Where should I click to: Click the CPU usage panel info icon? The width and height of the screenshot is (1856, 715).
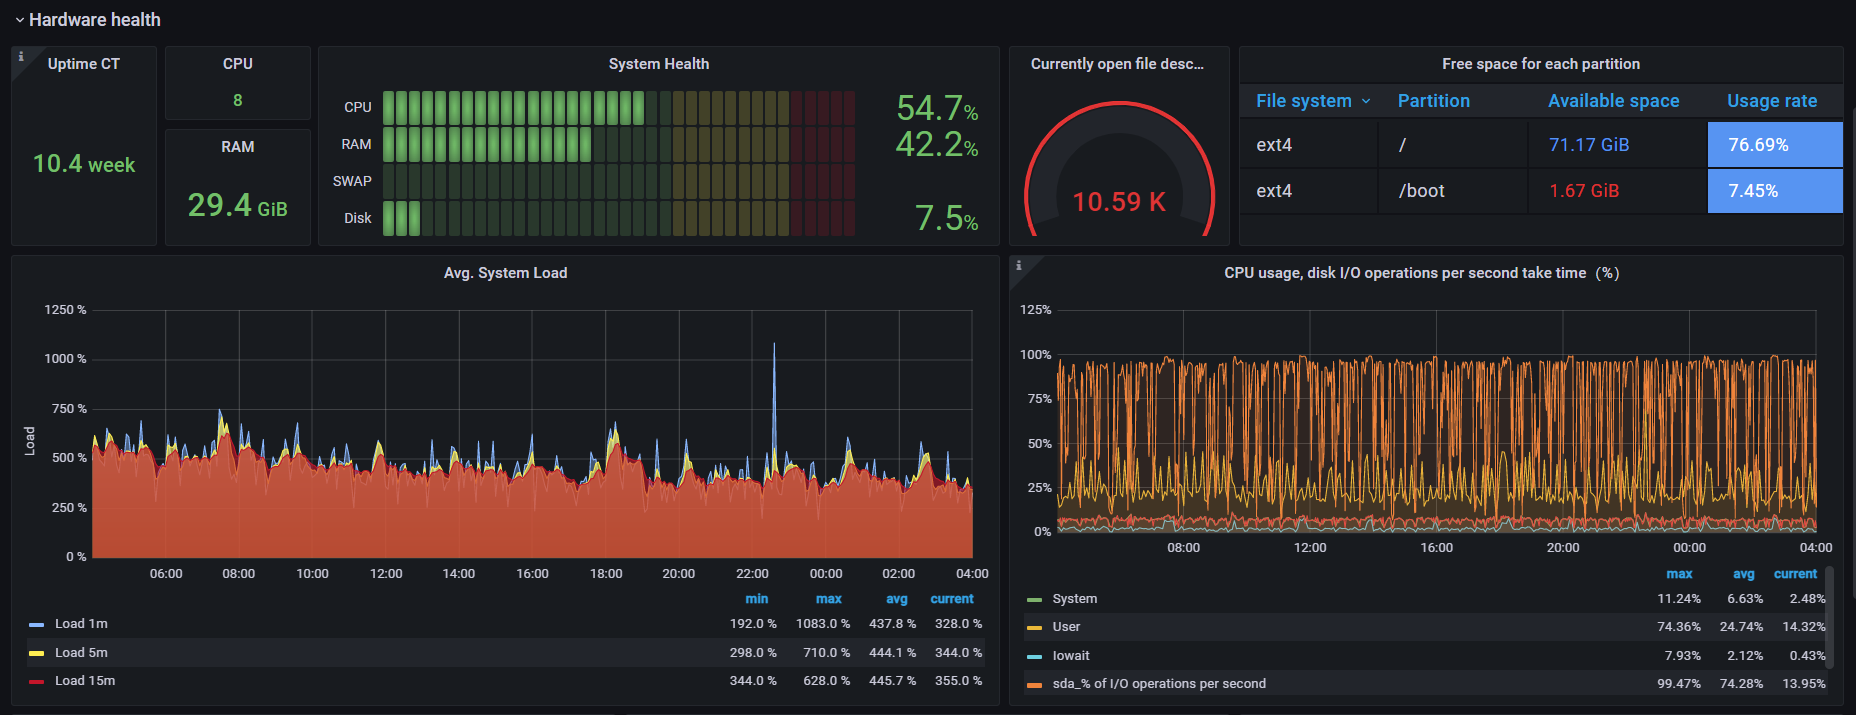pos(1019,266)
